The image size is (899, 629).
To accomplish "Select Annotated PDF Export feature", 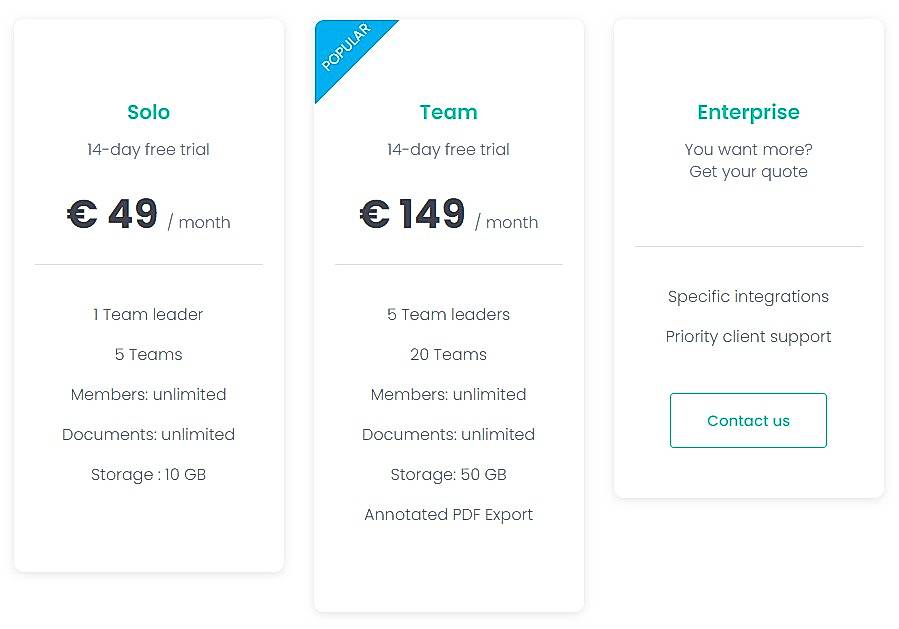I will point(448,514).
